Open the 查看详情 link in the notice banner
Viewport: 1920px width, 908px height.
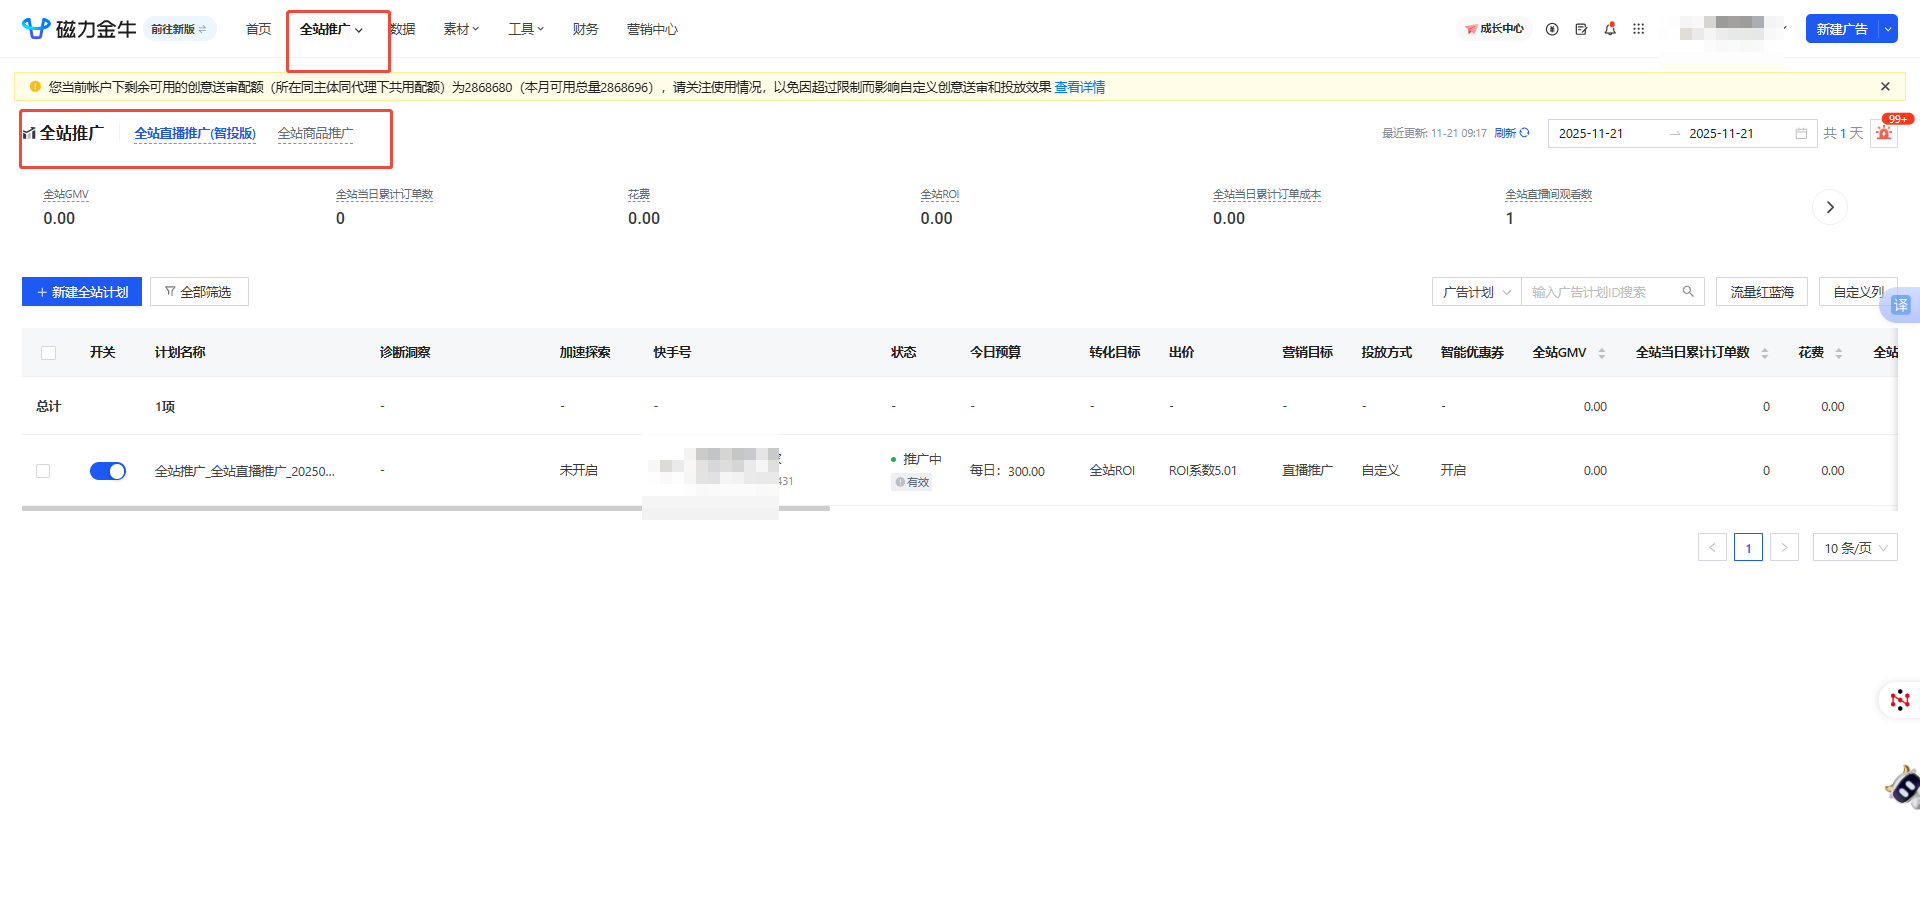[1080, 87]
